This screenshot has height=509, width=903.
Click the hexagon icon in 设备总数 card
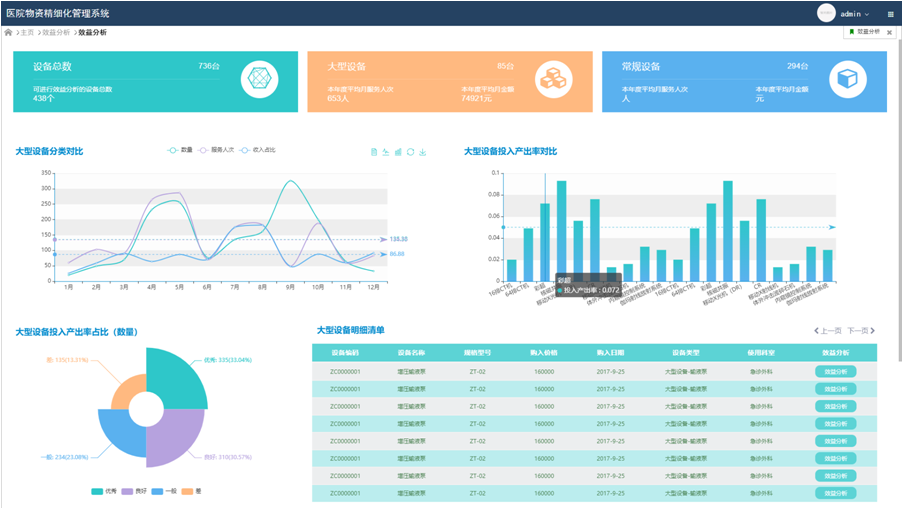259,79
